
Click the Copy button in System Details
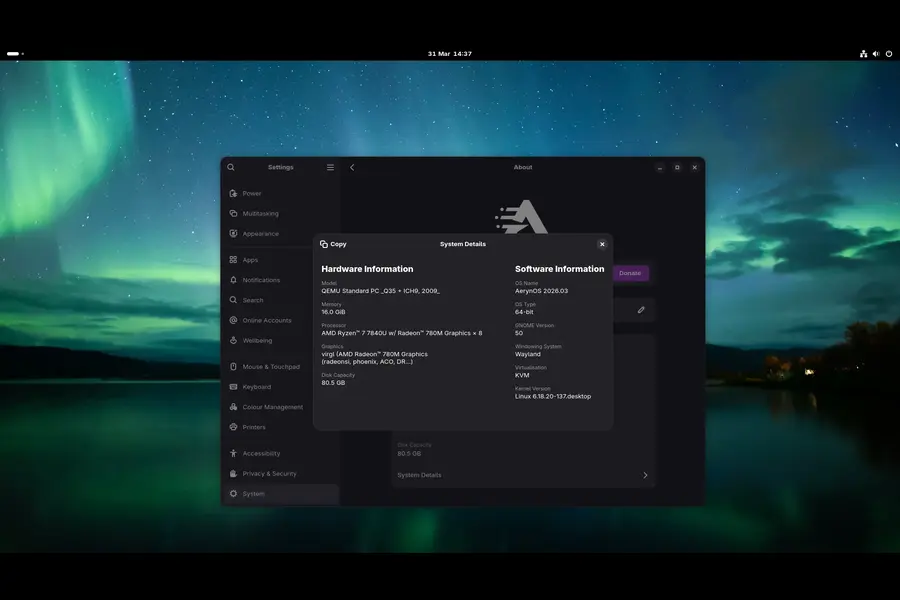334,244
